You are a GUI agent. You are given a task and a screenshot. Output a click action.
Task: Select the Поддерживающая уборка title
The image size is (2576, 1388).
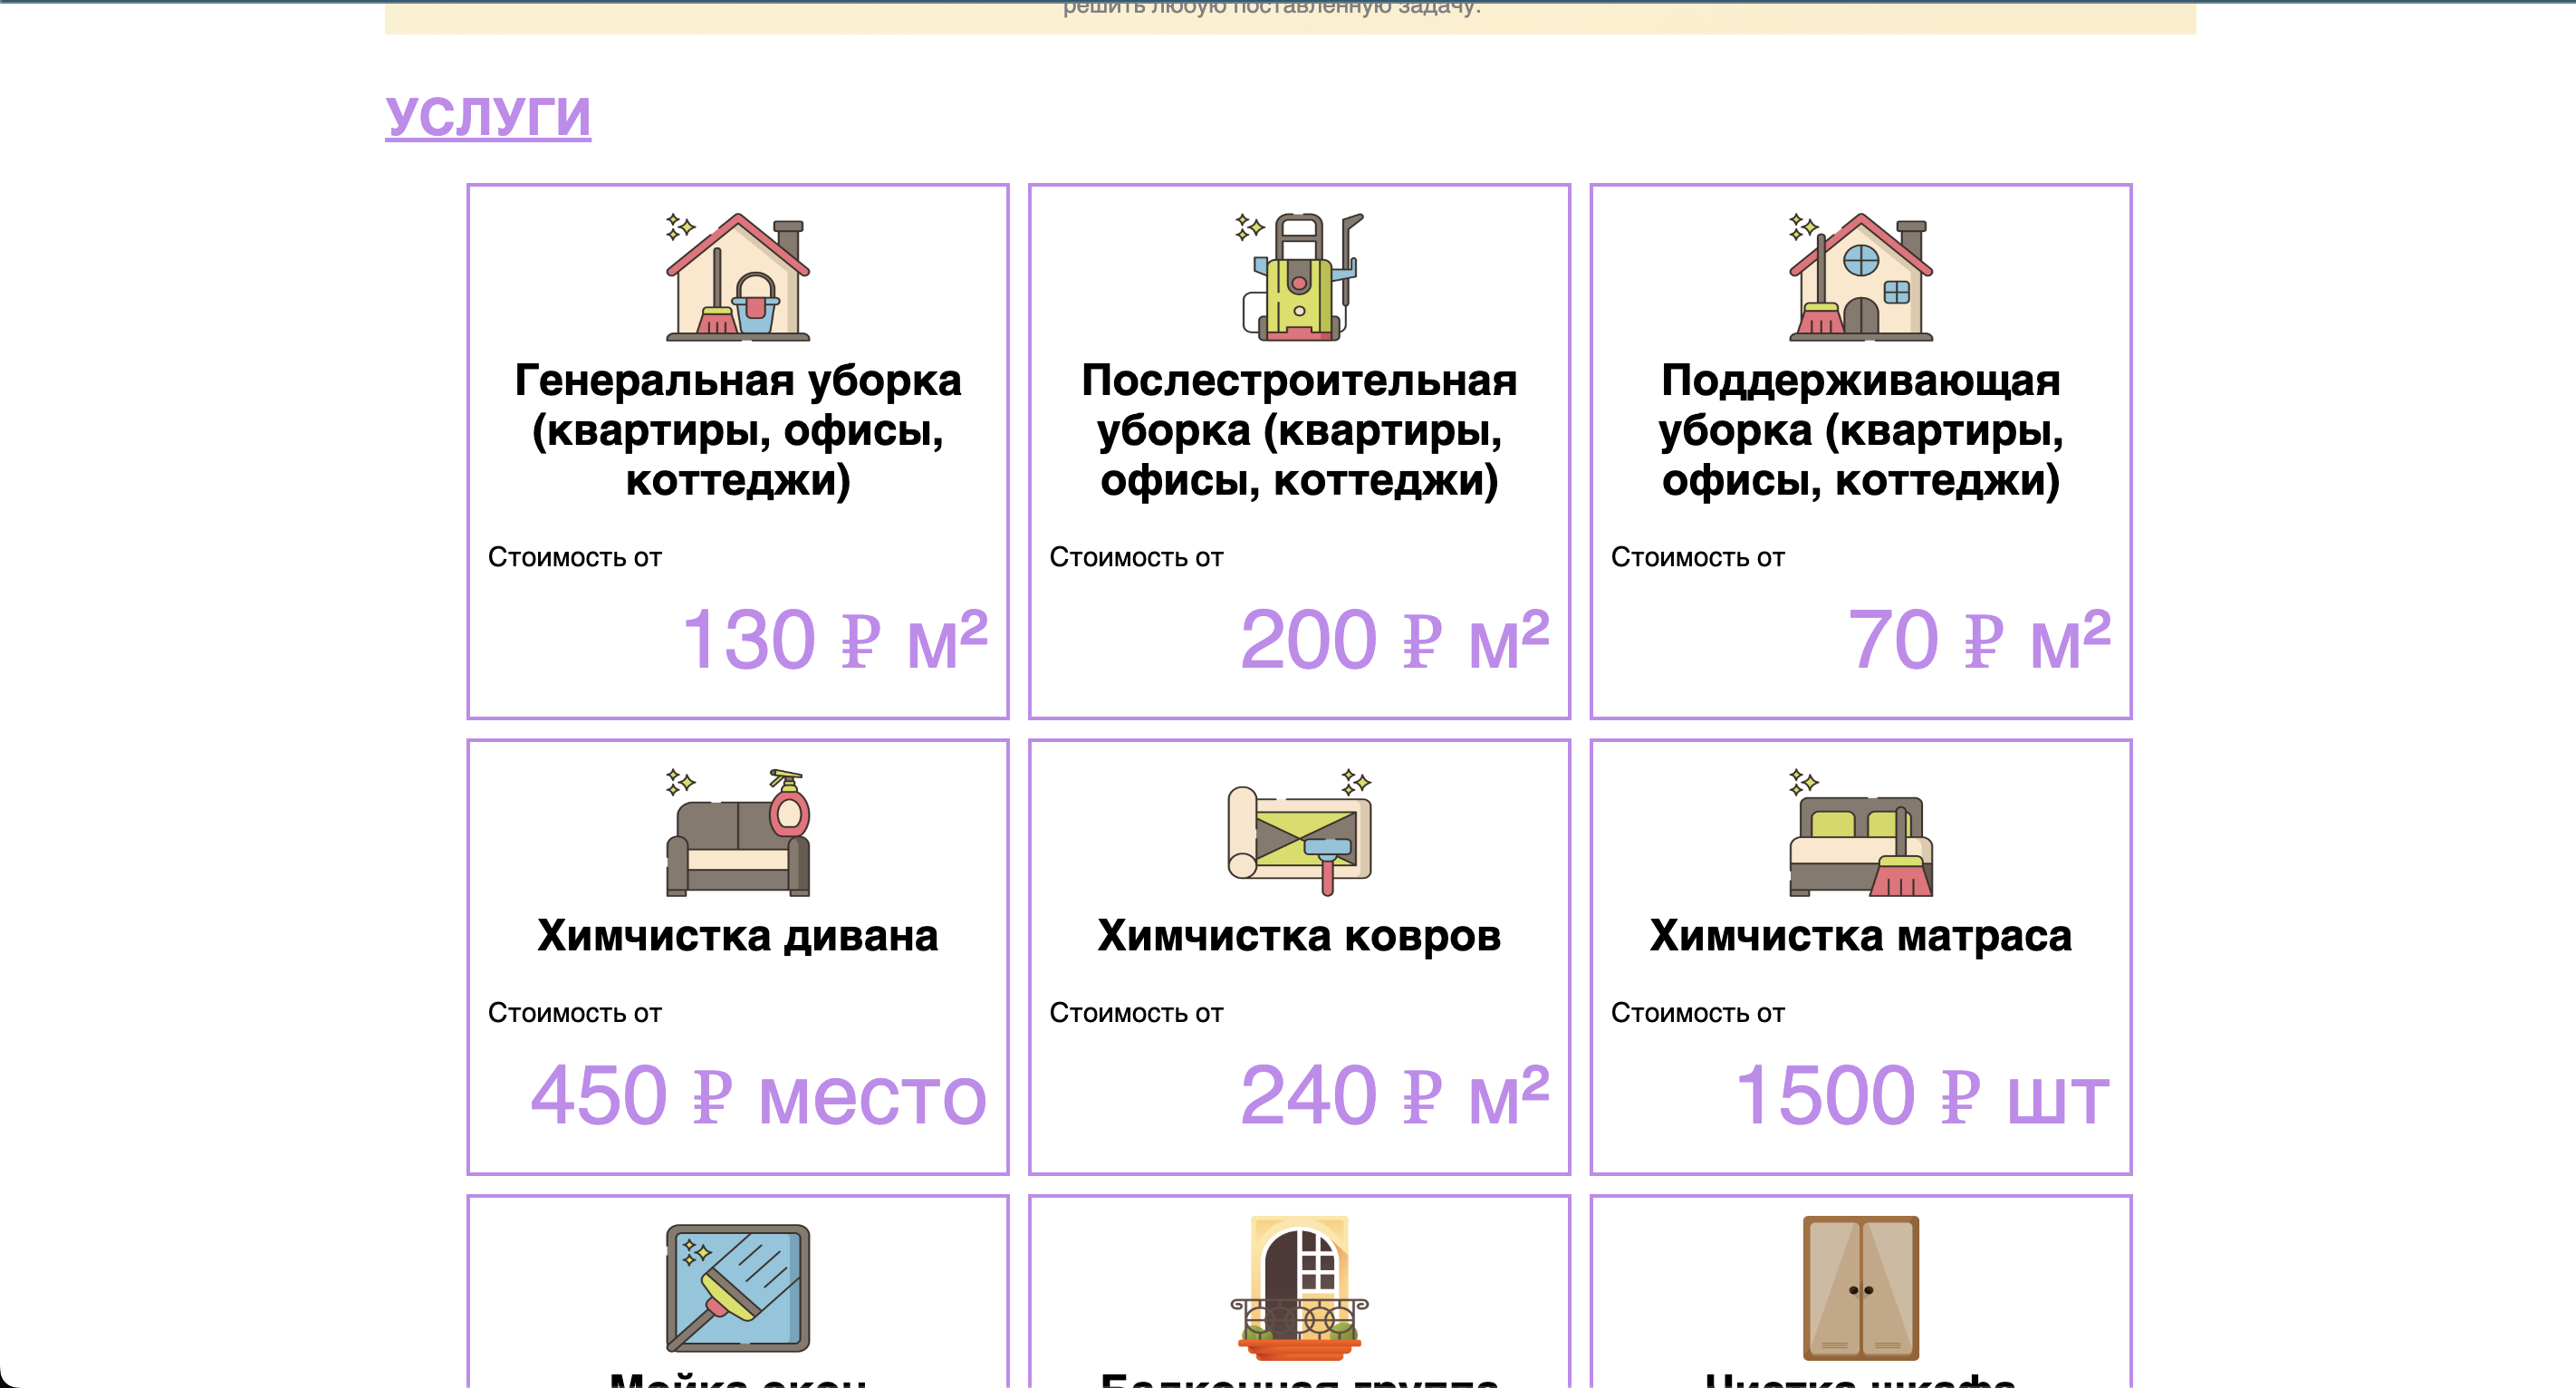coord(1861,430)
